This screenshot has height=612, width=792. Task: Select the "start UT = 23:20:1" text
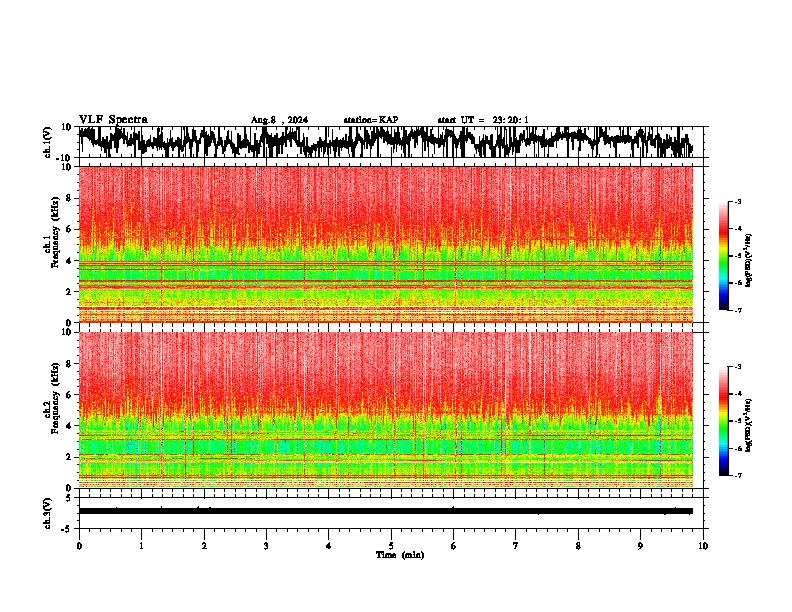483,120
